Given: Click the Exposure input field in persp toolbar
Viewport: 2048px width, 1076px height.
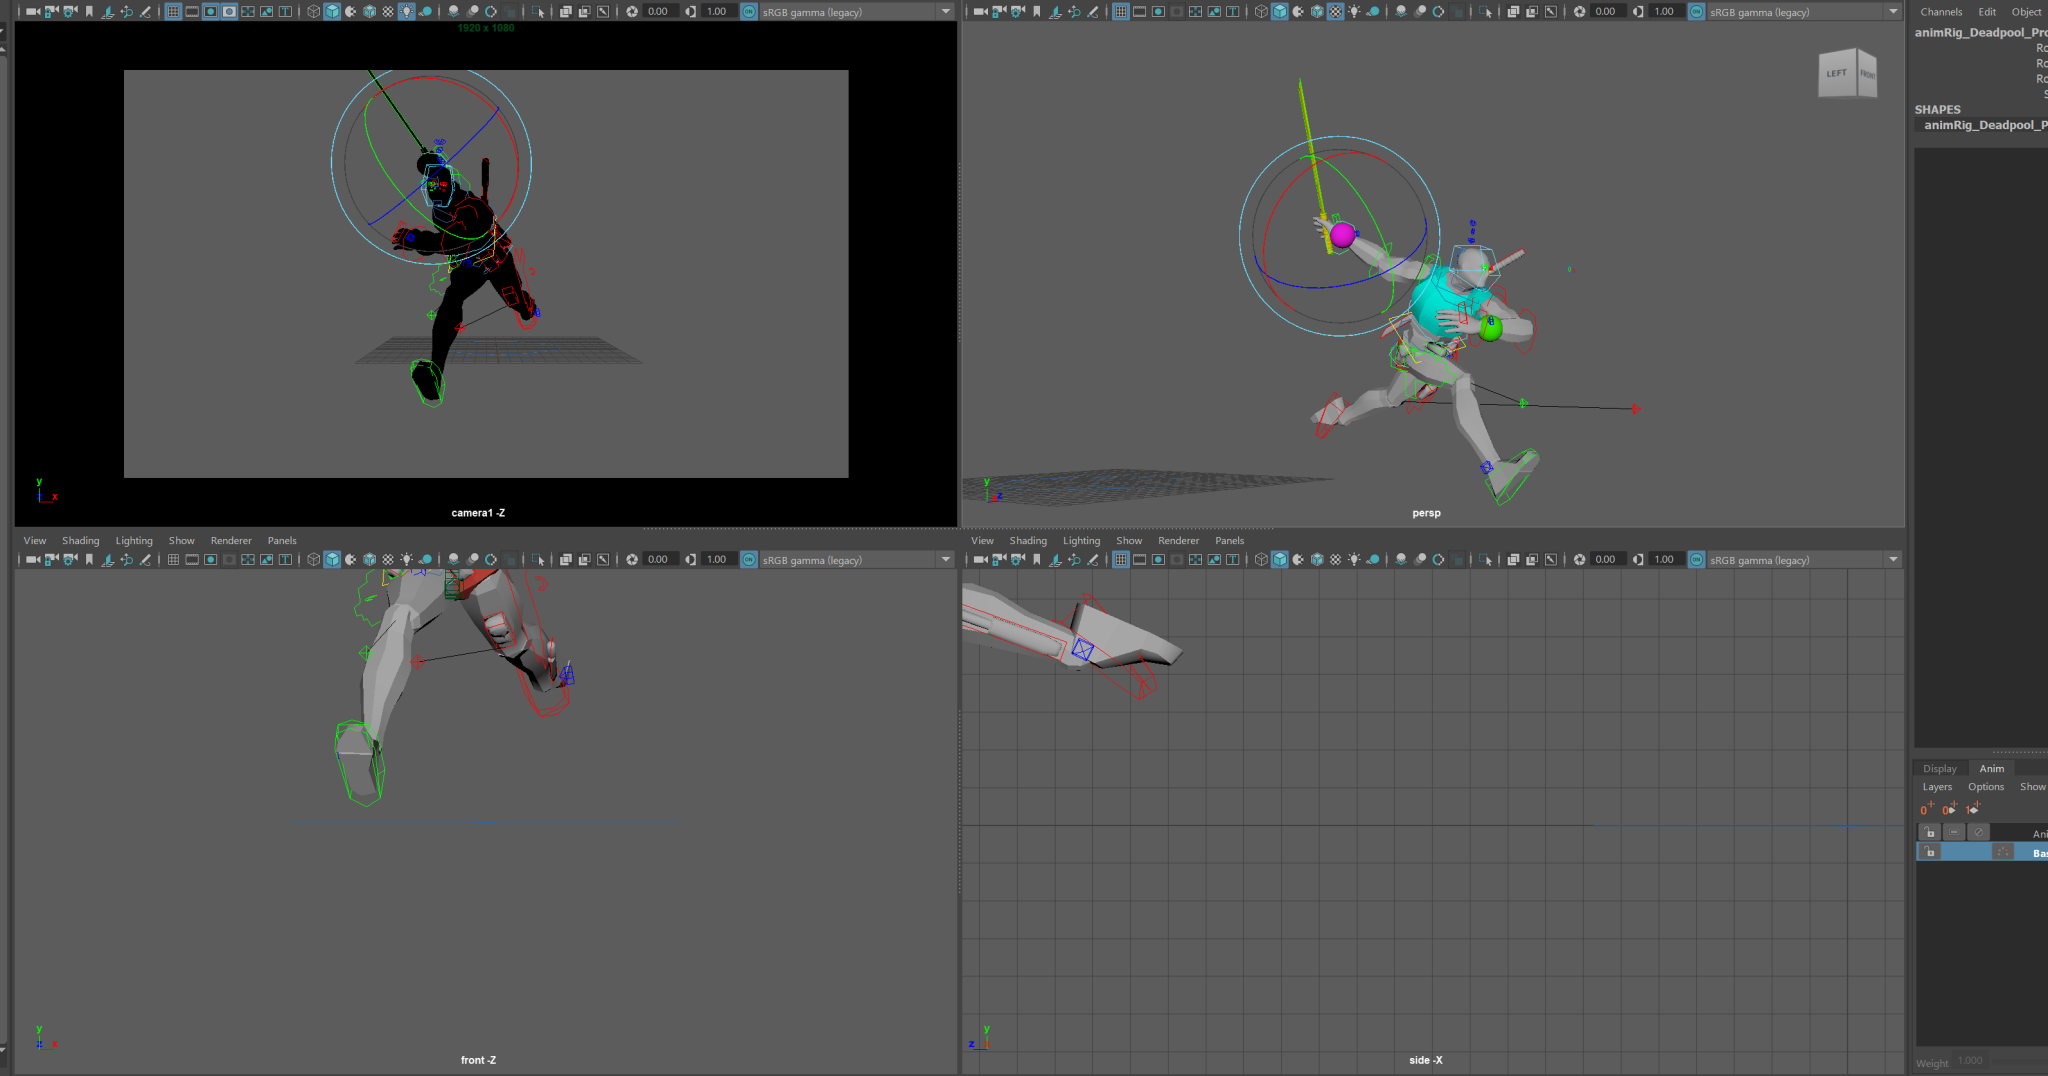Looking at the screenshot, I should click(1605, 11).
